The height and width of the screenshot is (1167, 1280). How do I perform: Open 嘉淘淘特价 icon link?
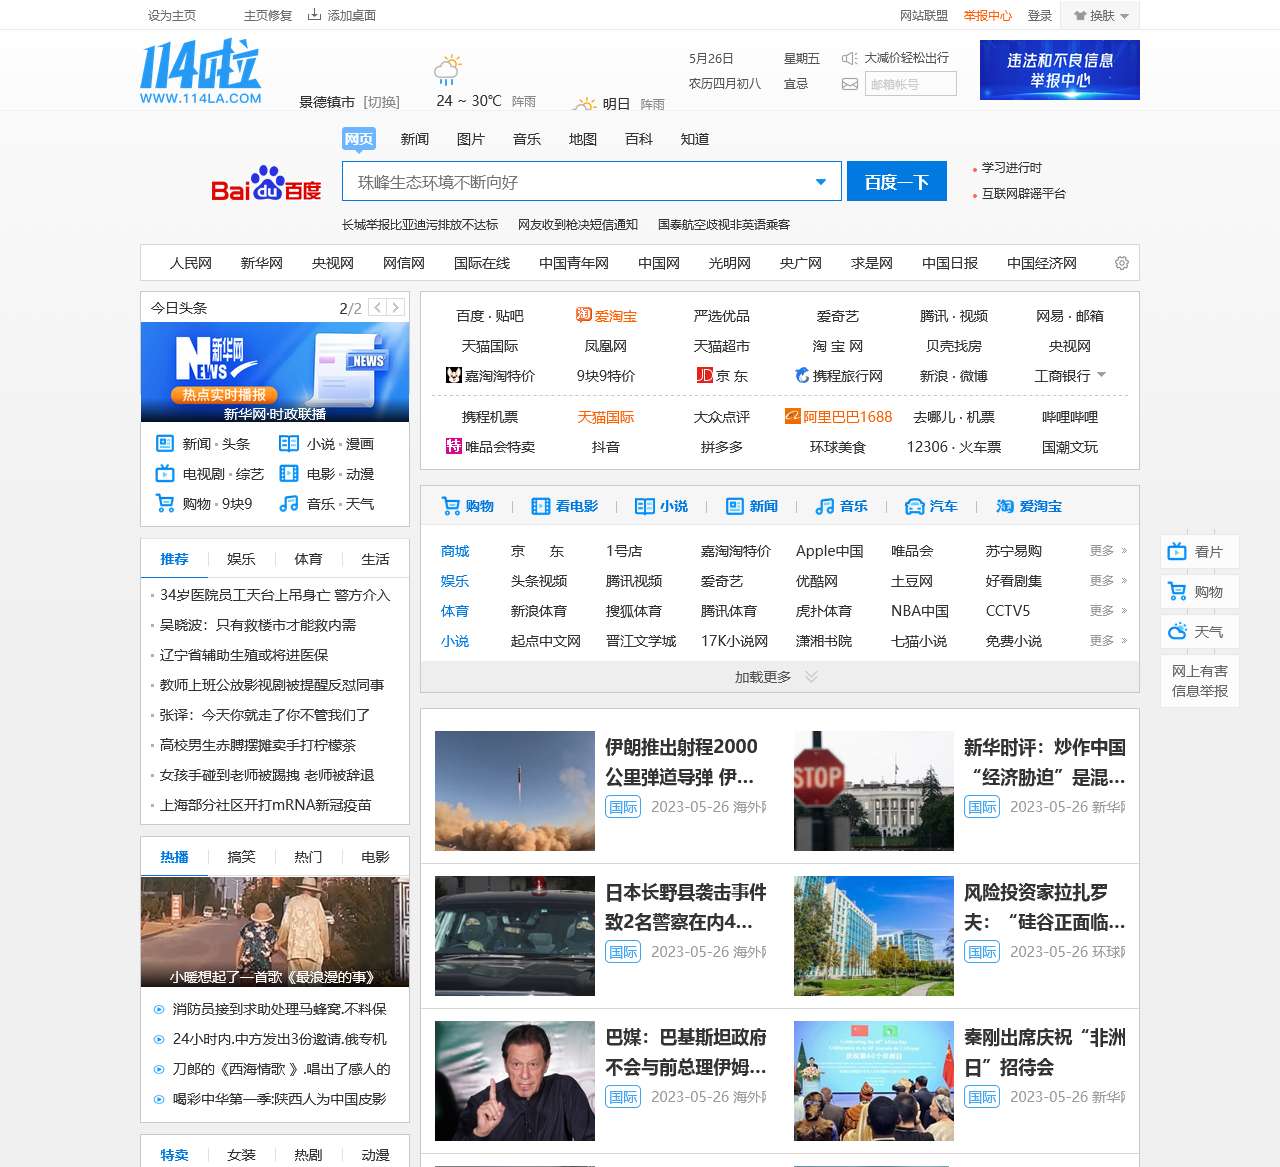tap(490, 376)
